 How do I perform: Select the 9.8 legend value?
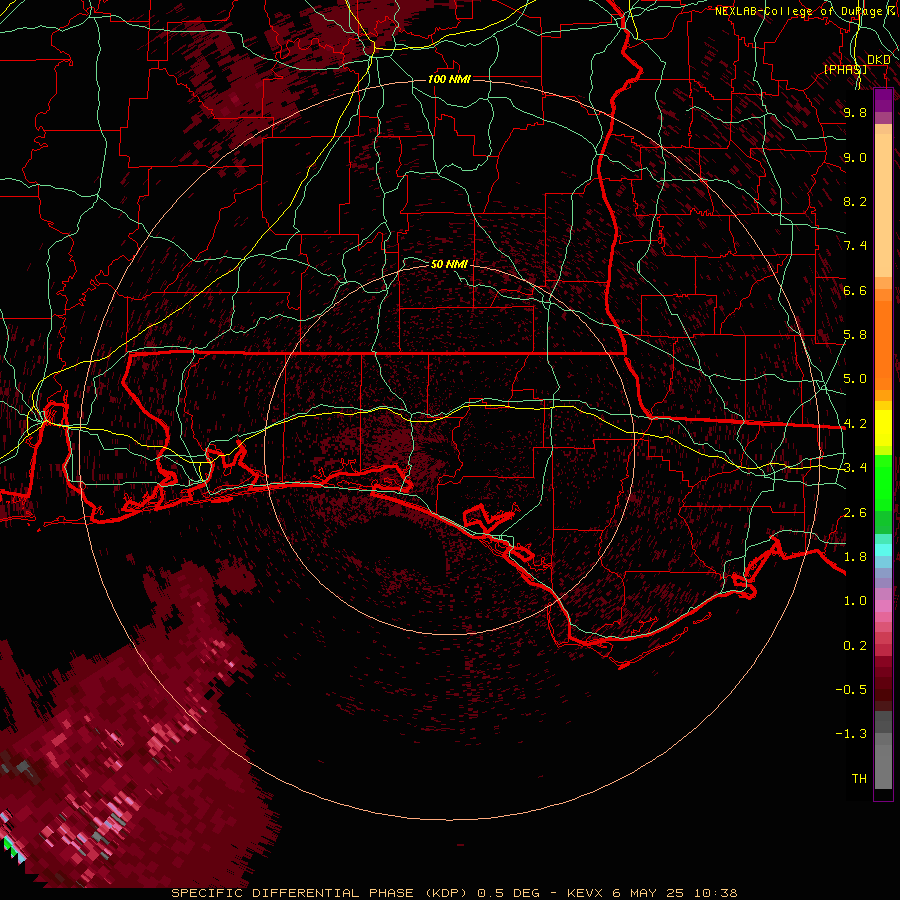855,112
